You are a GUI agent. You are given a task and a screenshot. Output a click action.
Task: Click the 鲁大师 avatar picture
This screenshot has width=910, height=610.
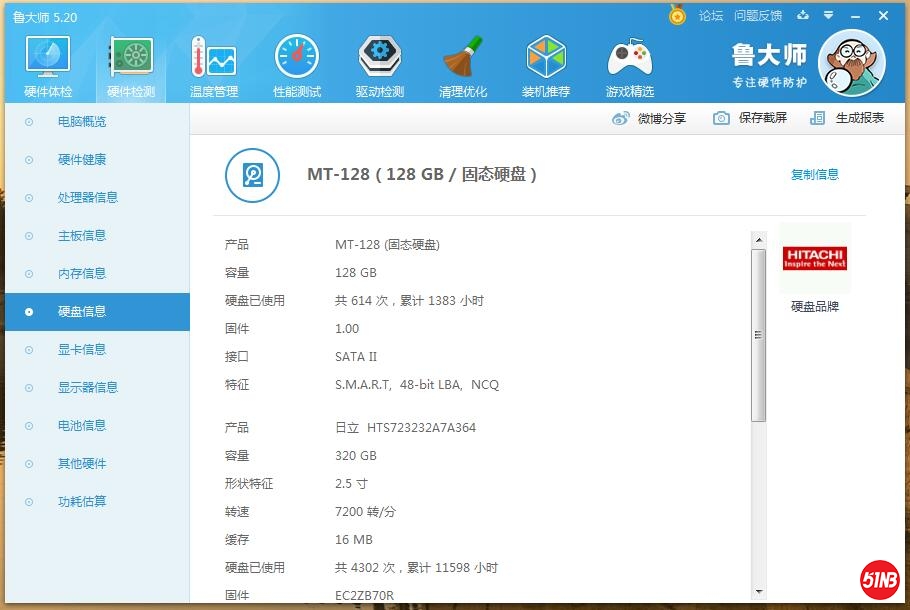pos(851,62)
